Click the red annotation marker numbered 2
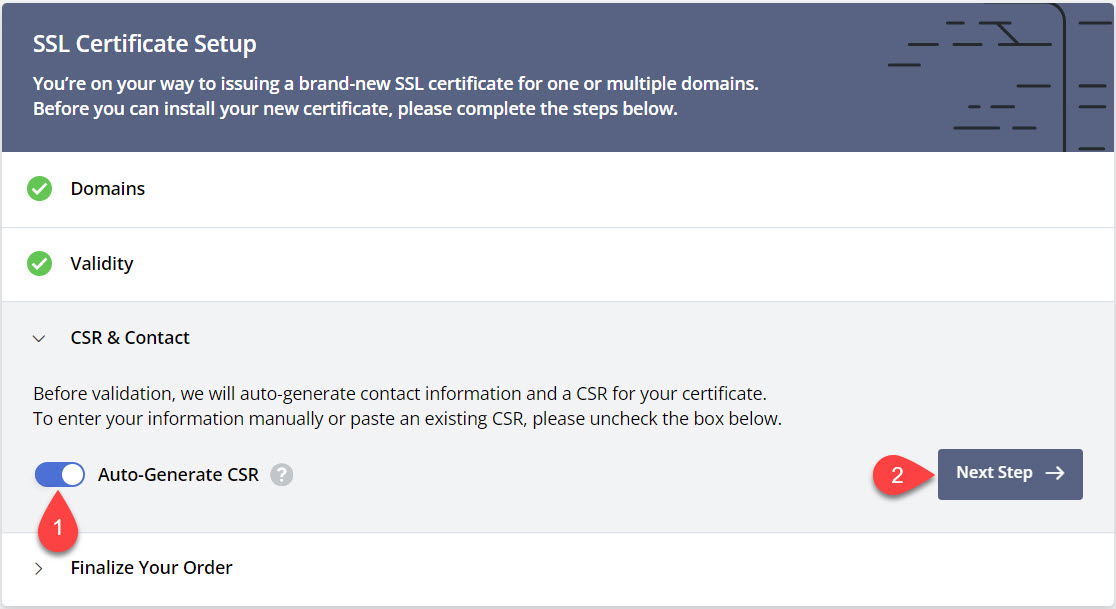 tap(896, 475)
